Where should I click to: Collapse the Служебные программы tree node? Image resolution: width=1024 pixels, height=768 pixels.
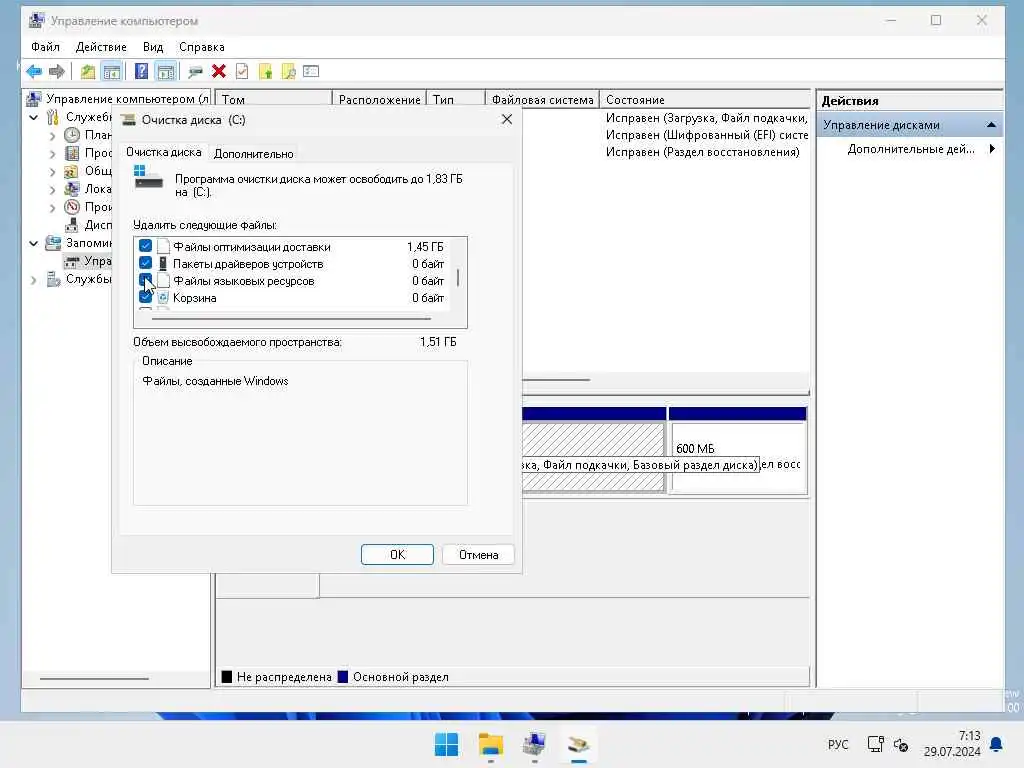[34, 118]
